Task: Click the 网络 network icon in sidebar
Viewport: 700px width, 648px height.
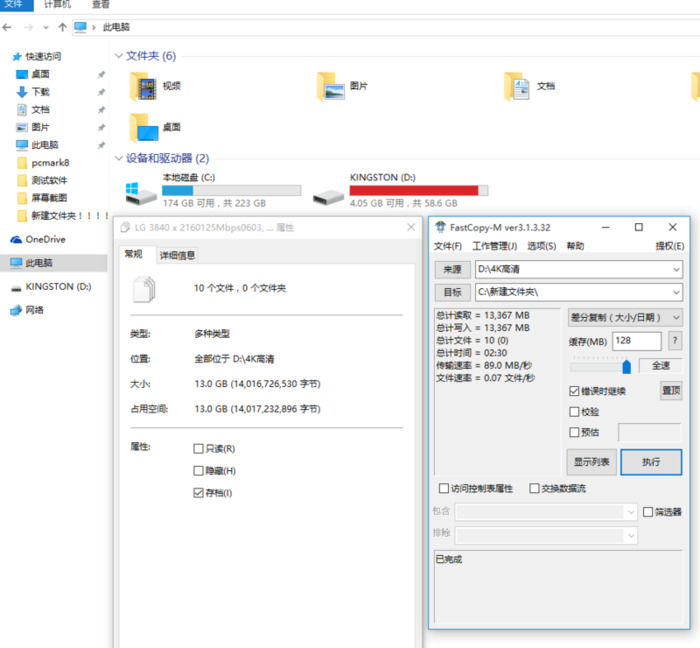Action: pos(17,310)
